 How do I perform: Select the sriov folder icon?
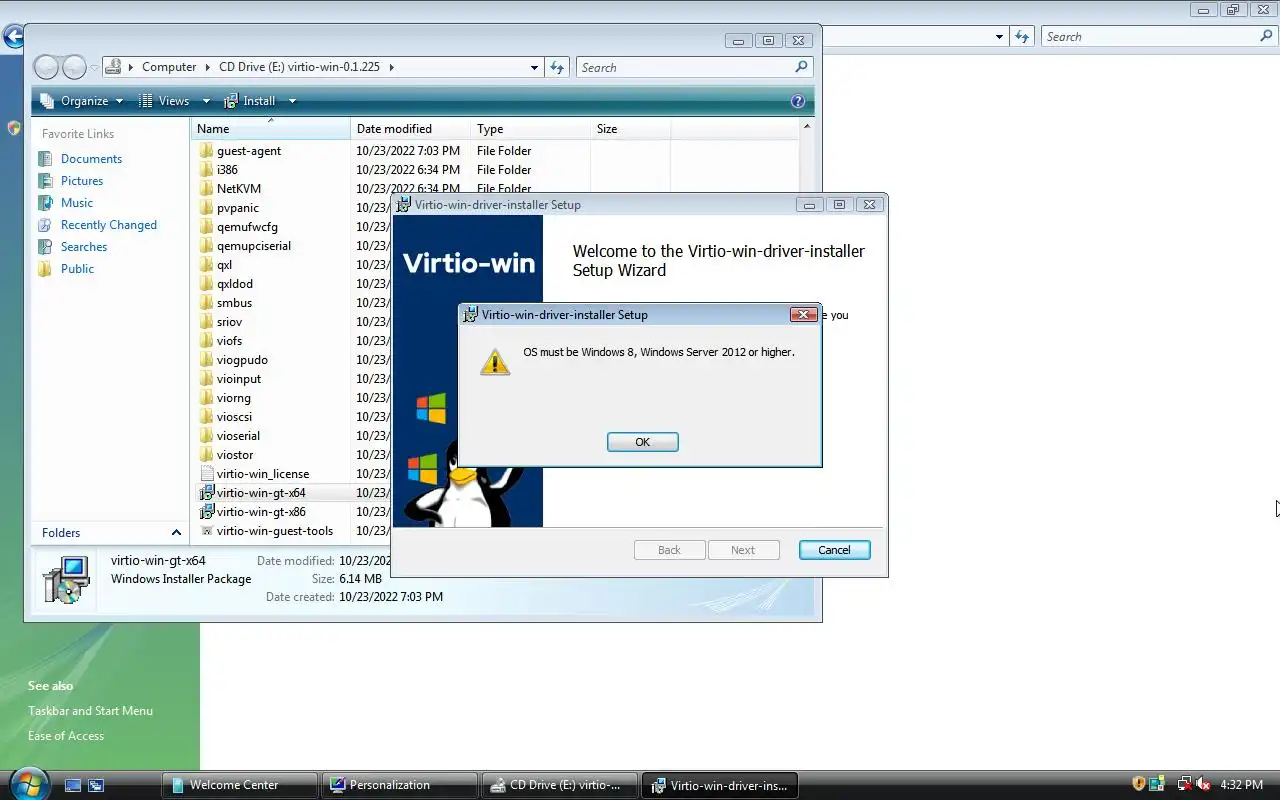coord(206,322)
